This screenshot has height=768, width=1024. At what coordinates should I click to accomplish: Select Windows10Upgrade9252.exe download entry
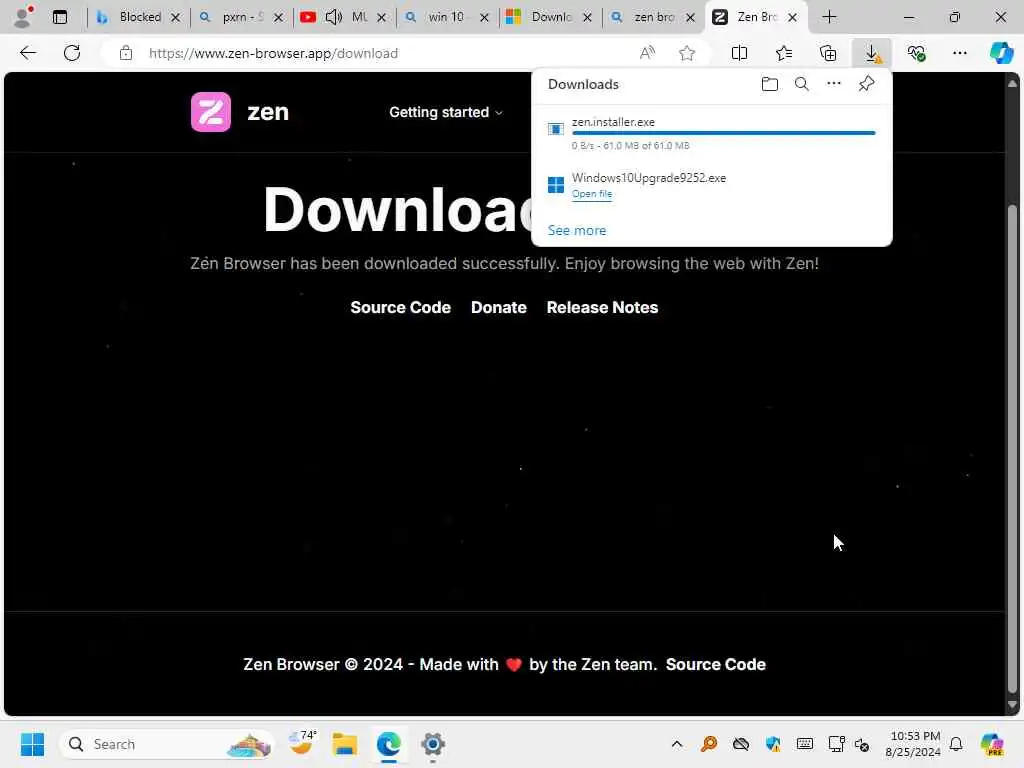coord(712,185)
